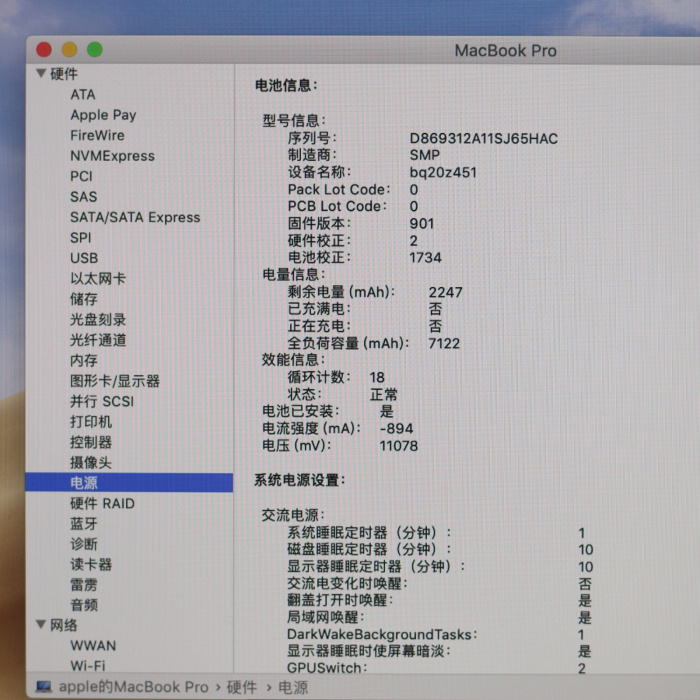Click the 系统电源设置 heading
Image resolution: width=700 pixels, height=700 pixels.
(x=300, y=480)
